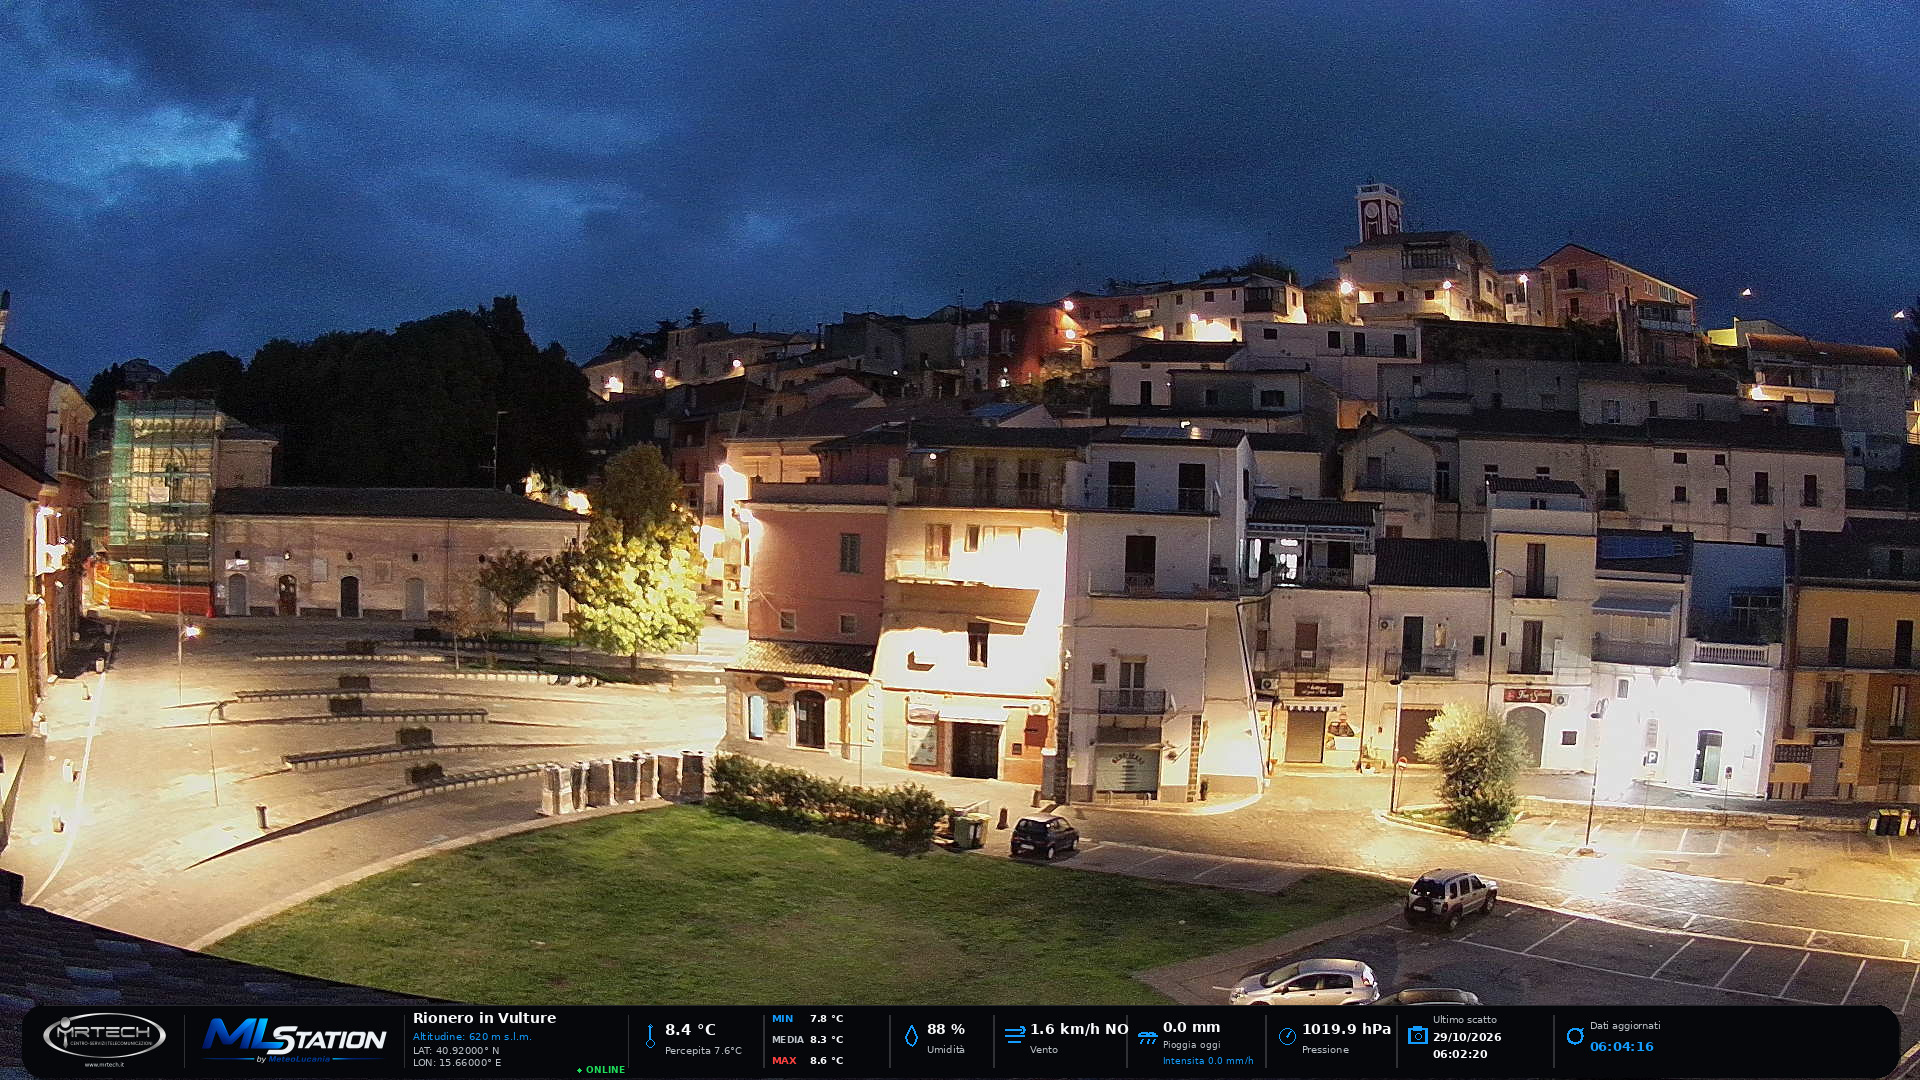Click the camera last-shot icon
This screenshot has width=1920, height=1080.
pyautogui.click(x=1417, y=1035)
